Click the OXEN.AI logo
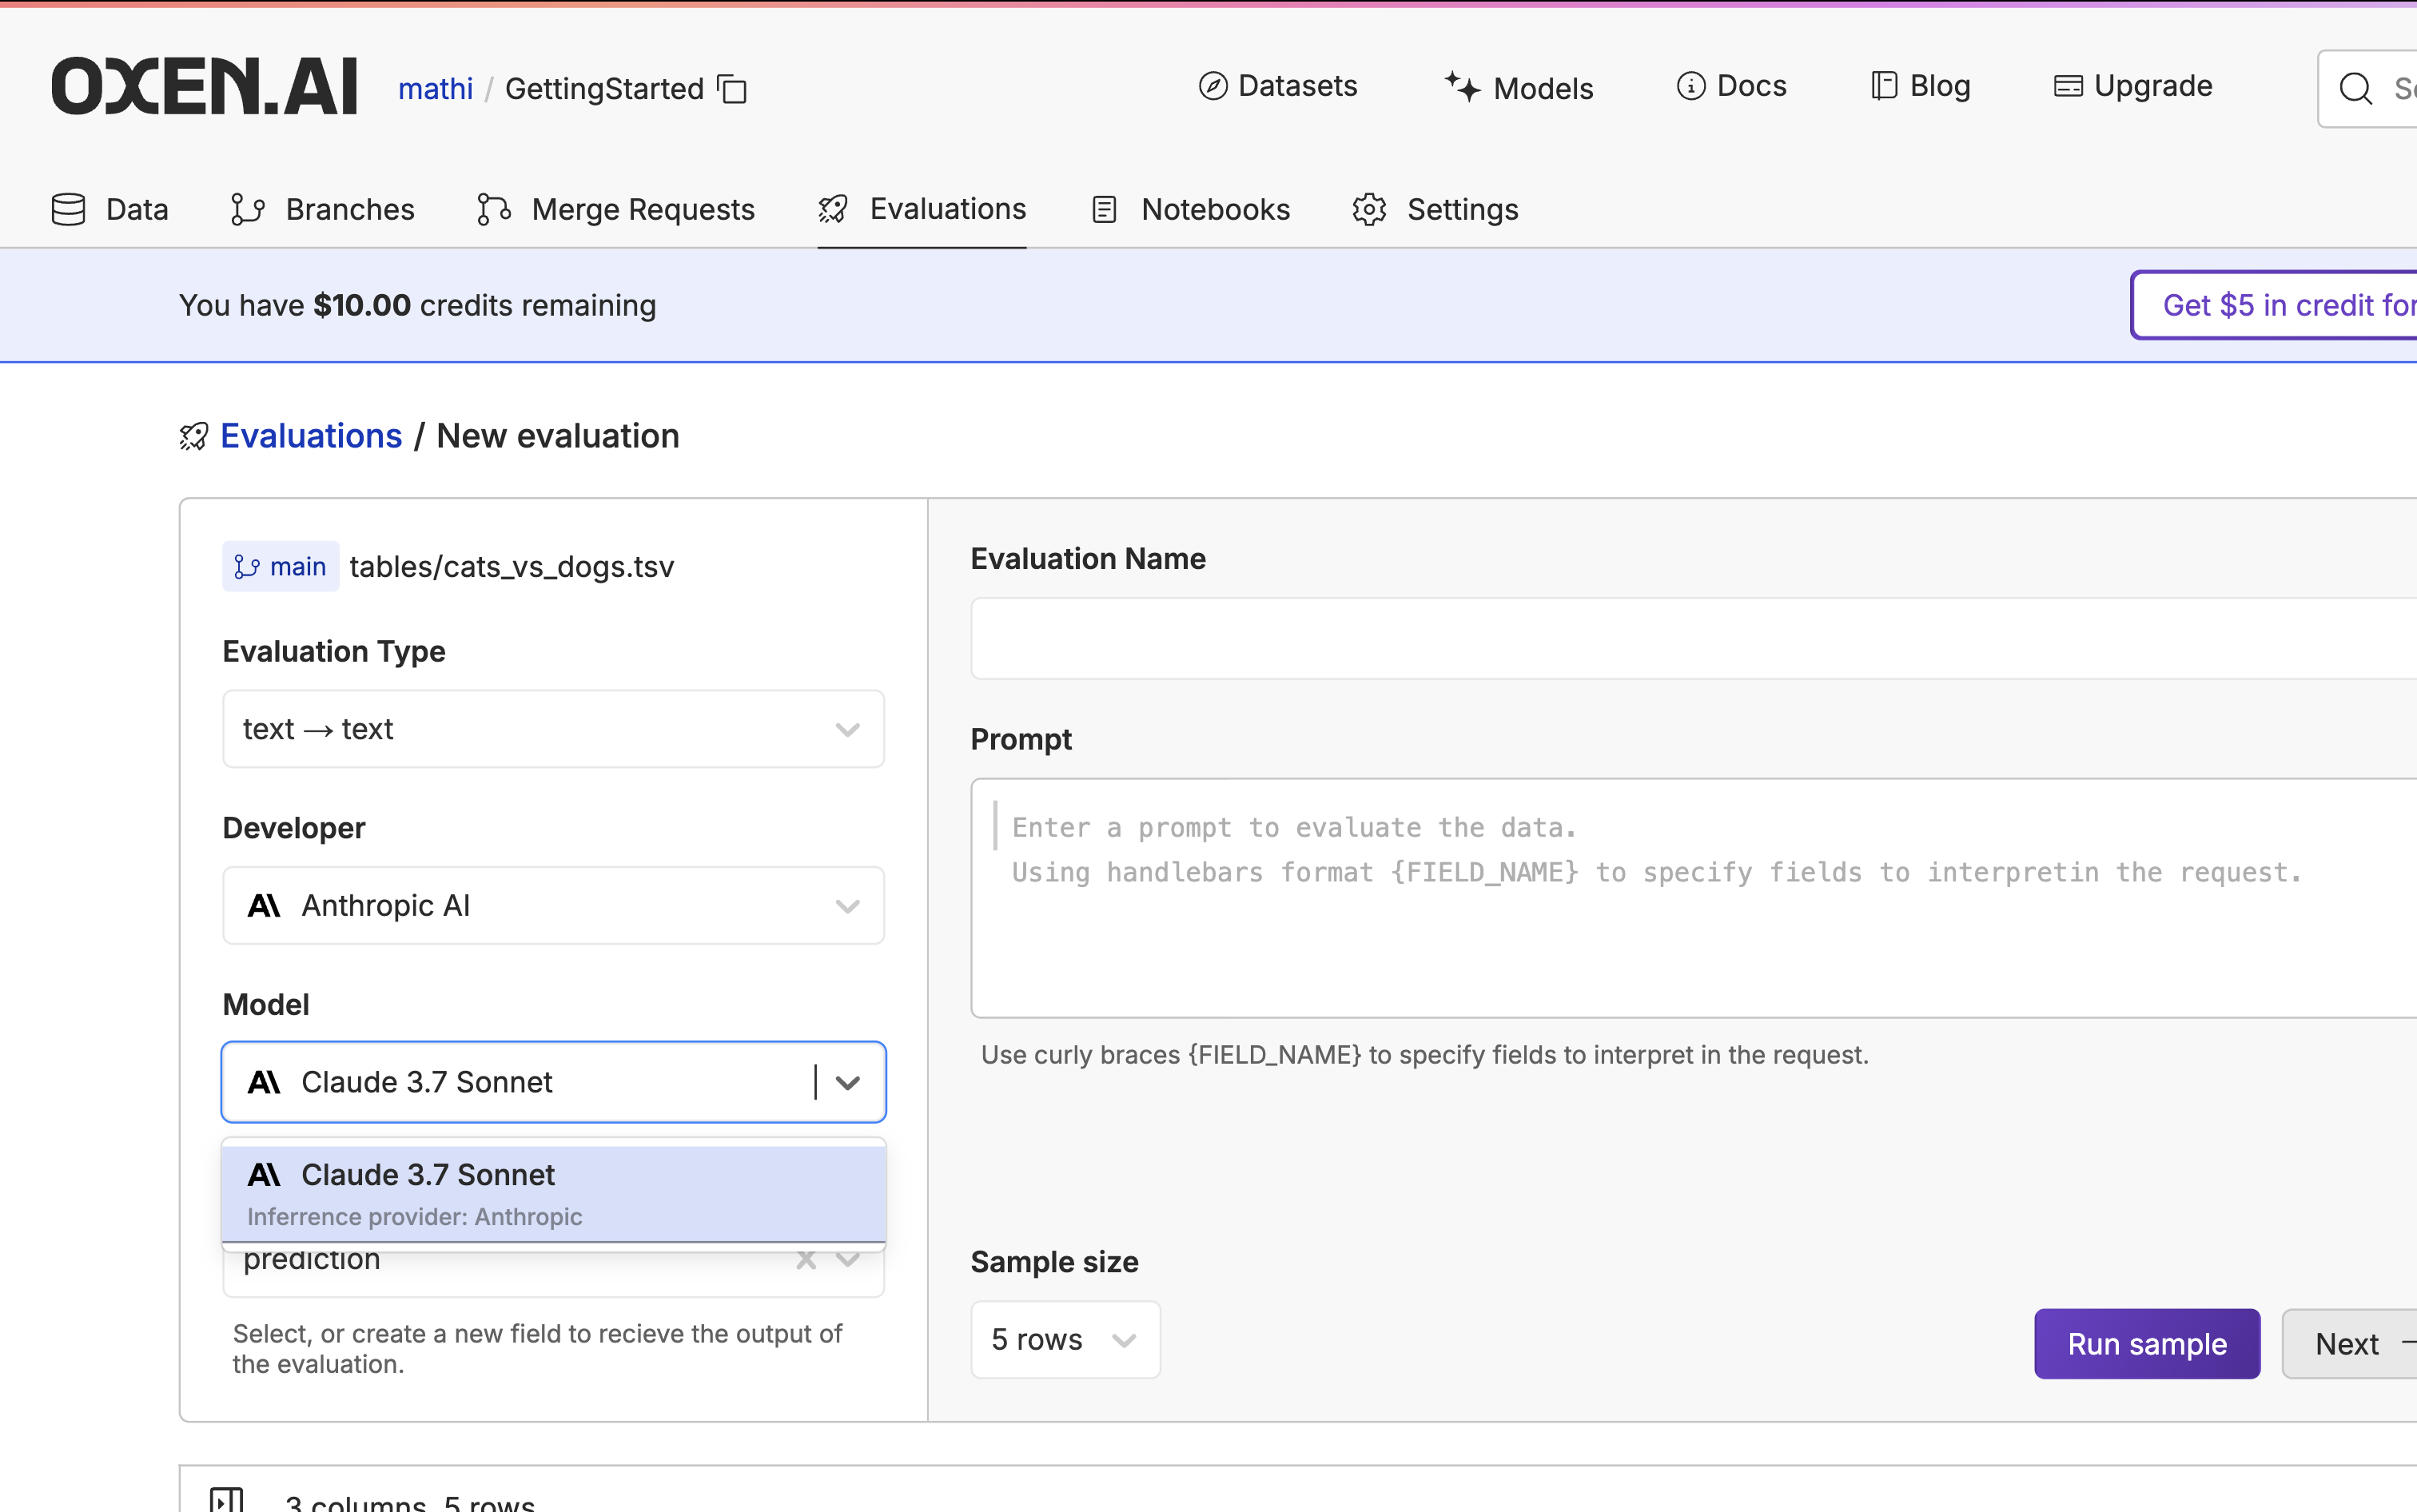This screenshot has width=2417, height=1512. pos(204,87)
